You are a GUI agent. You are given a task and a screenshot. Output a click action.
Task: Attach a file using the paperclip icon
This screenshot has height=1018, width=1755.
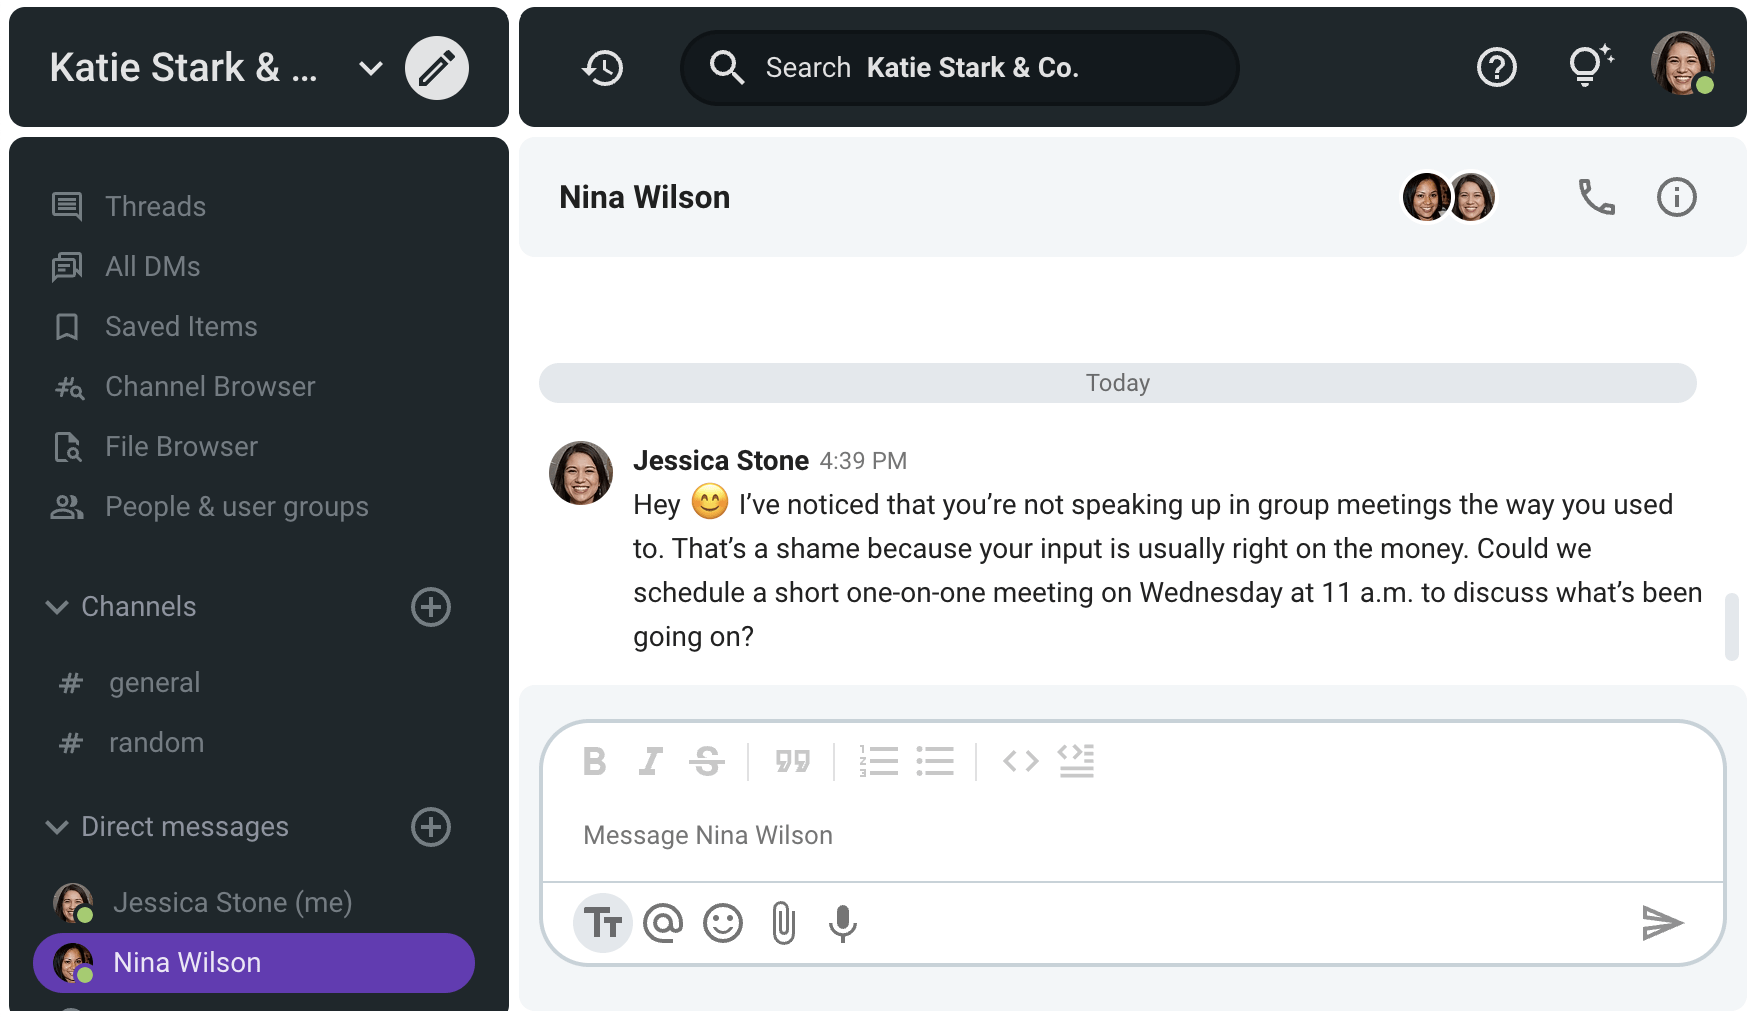pyautogui.click(x=783, y=923)
